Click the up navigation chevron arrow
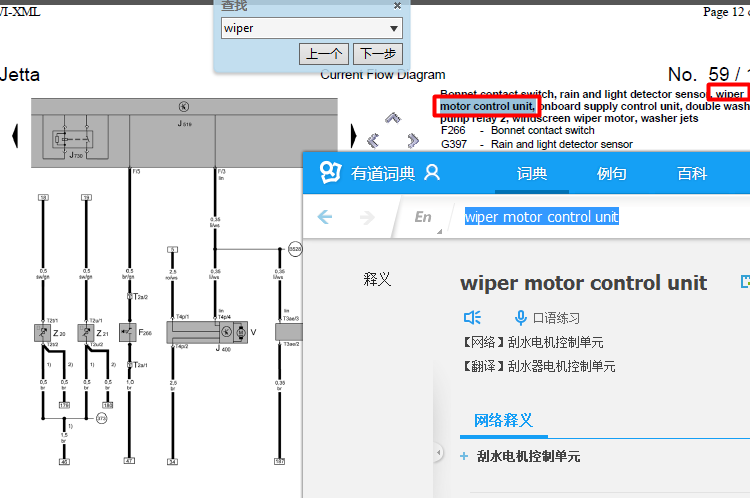The image size is (750, 498). coord(393,117)
